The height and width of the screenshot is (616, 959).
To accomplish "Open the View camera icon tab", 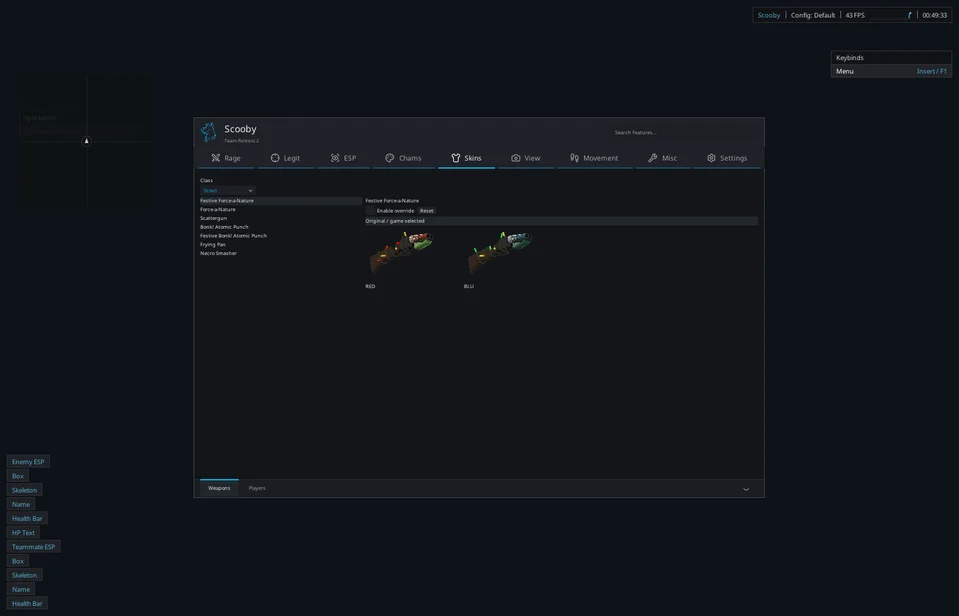I will (526, 158).
